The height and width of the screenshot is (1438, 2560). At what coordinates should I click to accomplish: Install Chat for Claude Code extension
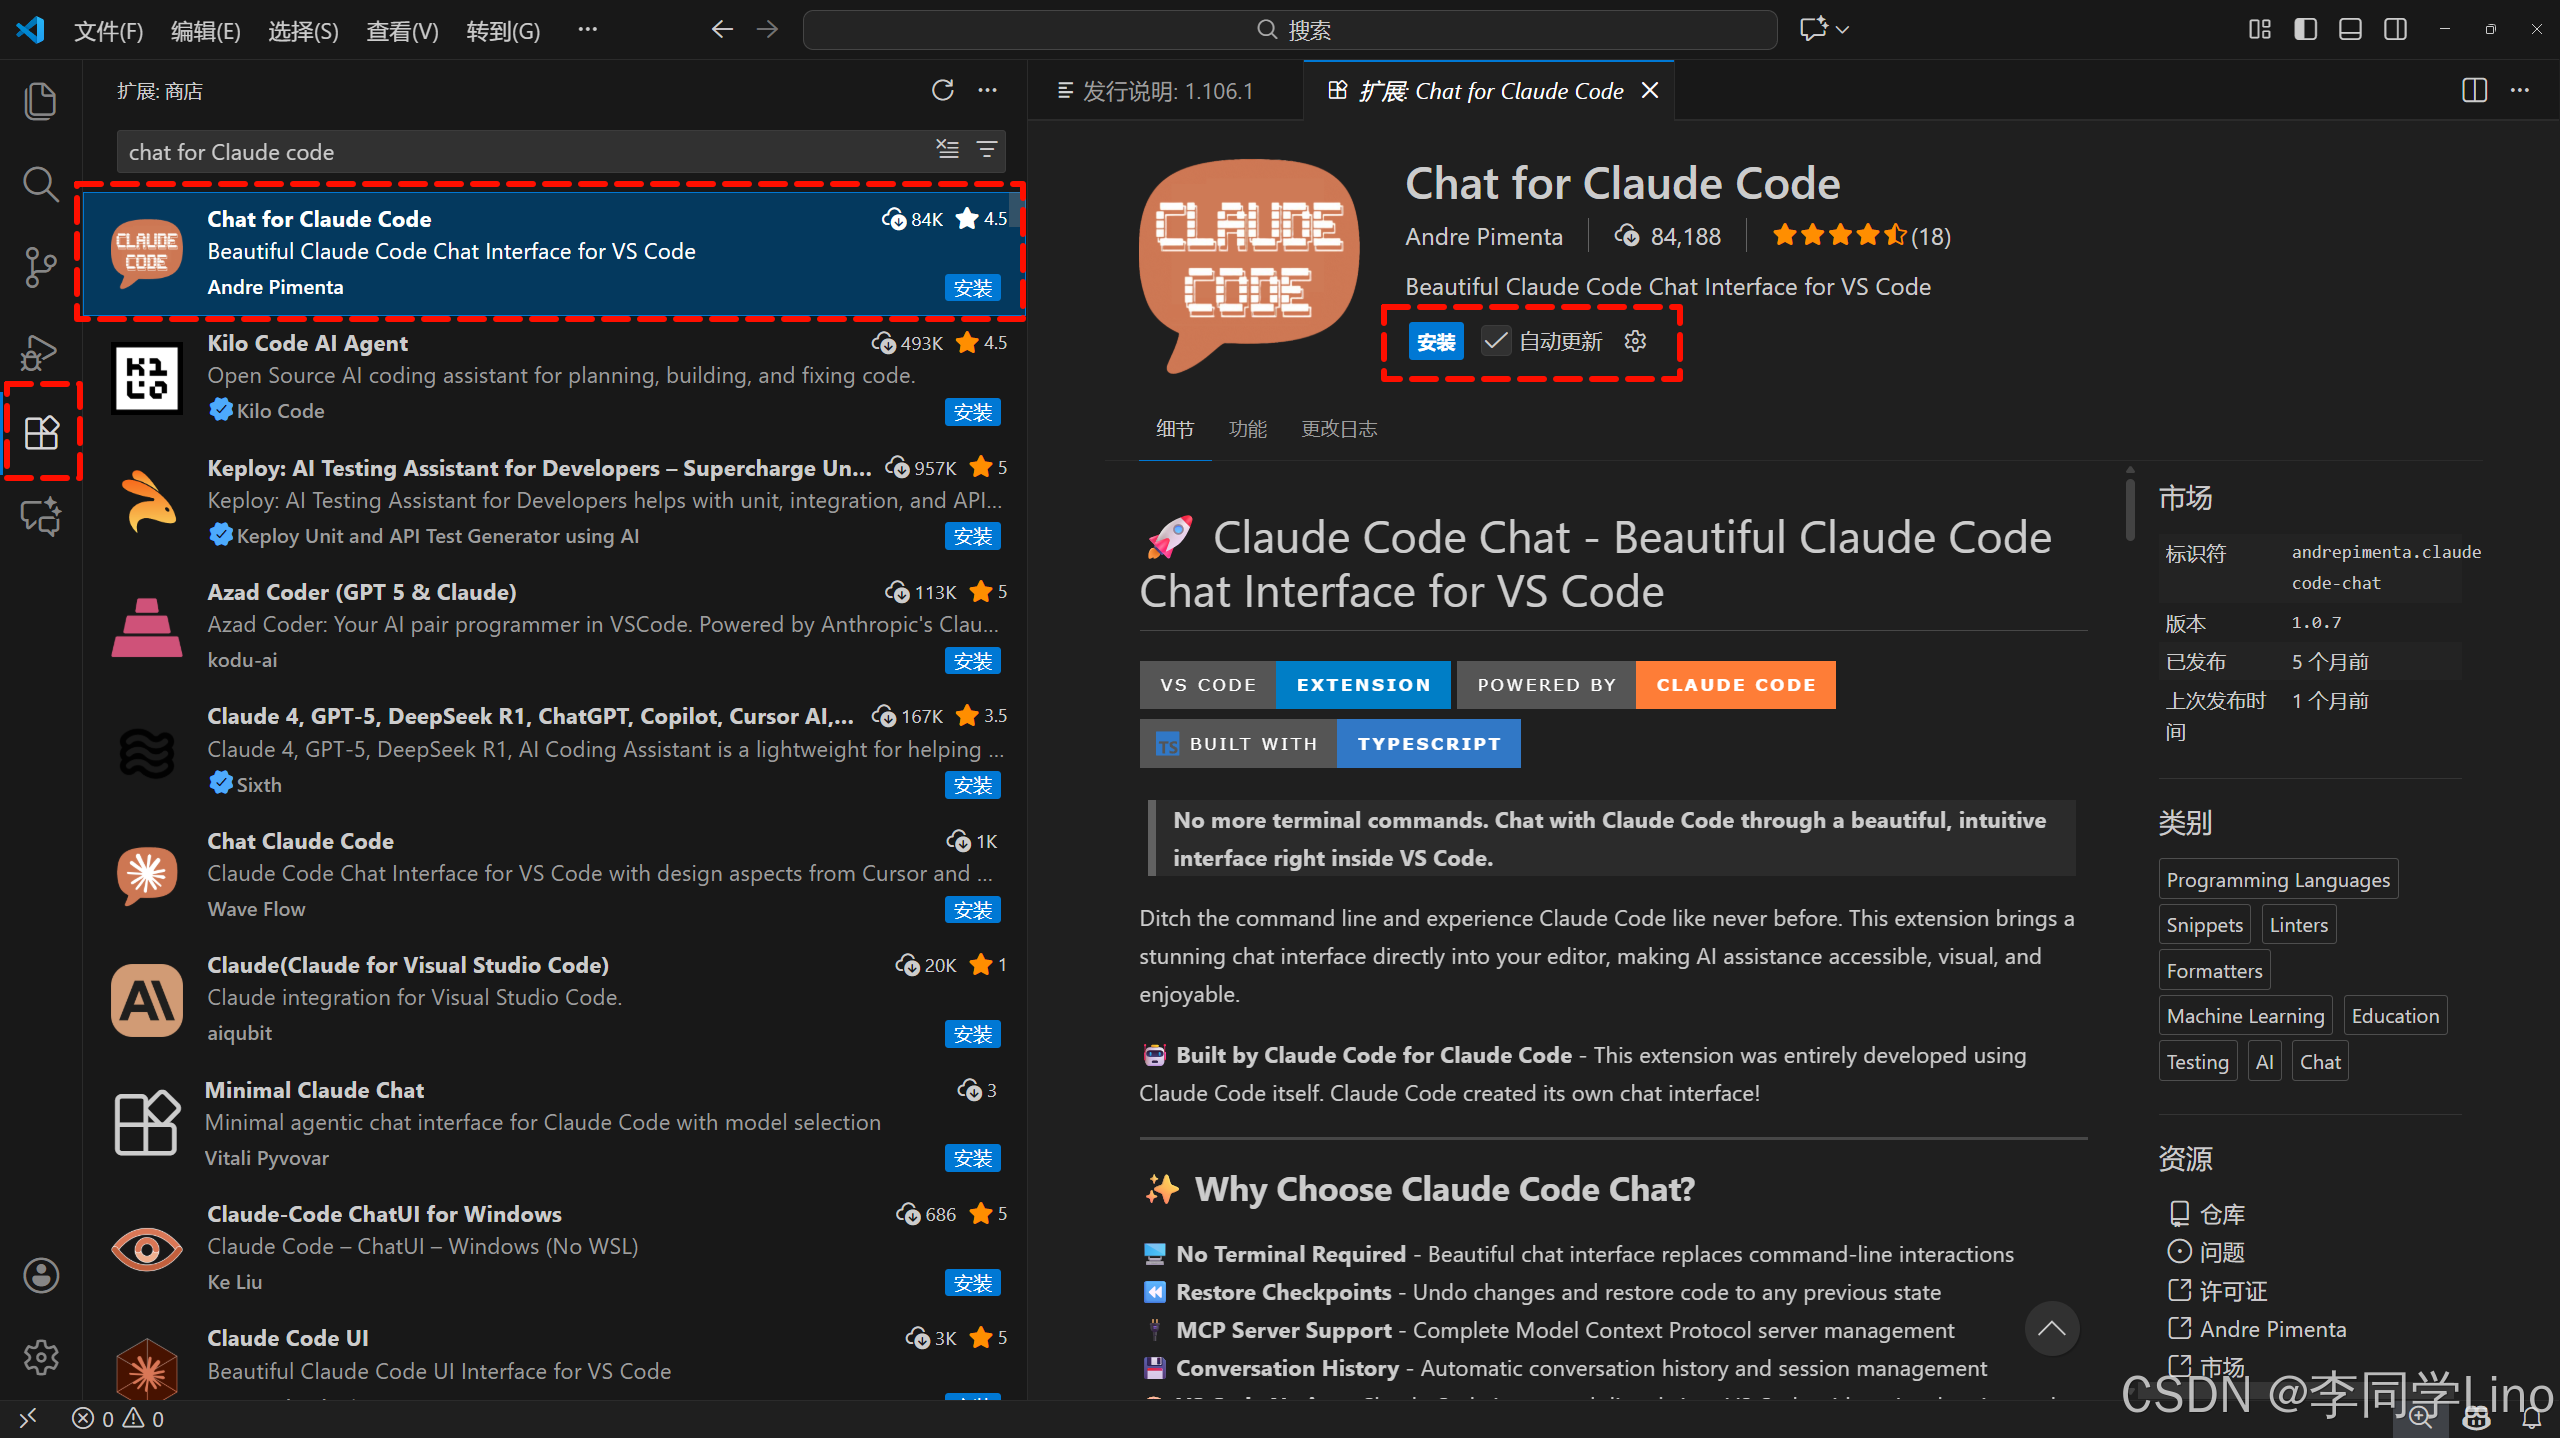1436,342
